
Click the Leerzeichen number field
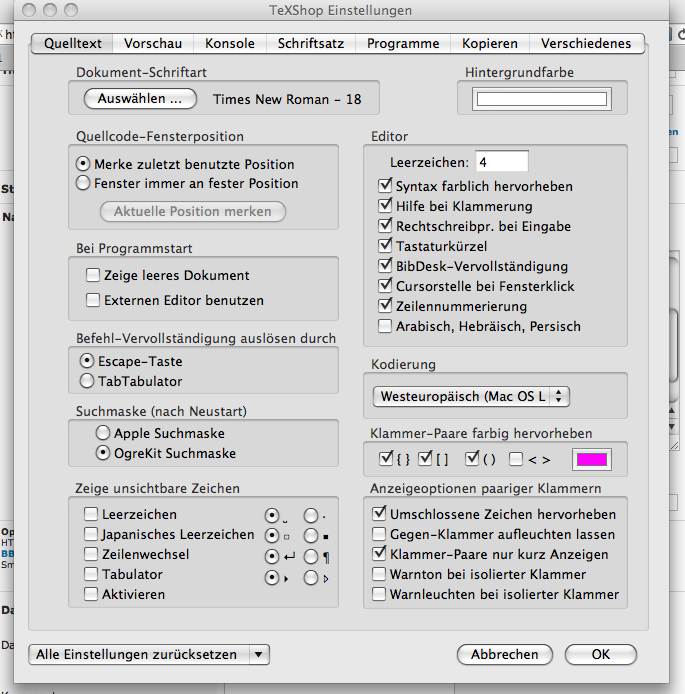tap(502, 162)
